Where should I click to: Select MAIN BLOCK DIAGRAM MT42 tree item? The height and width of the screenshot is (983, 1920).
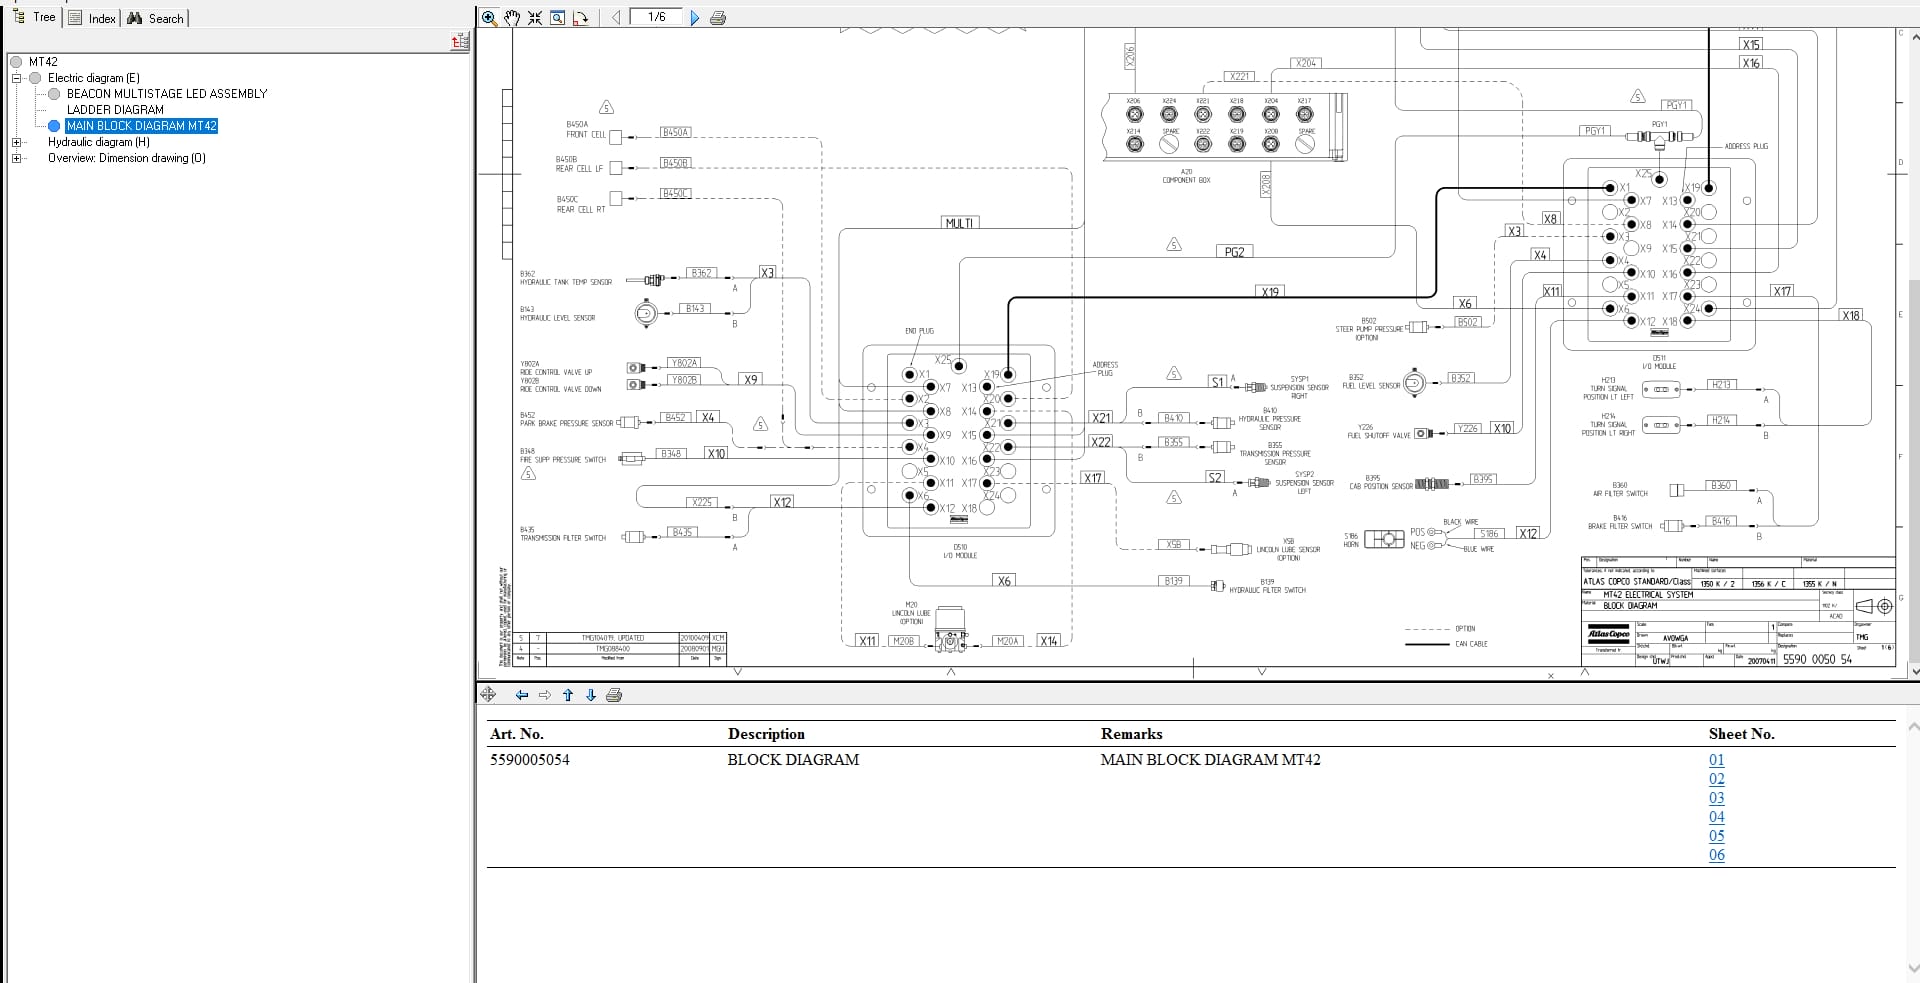(x=141, y=126)
